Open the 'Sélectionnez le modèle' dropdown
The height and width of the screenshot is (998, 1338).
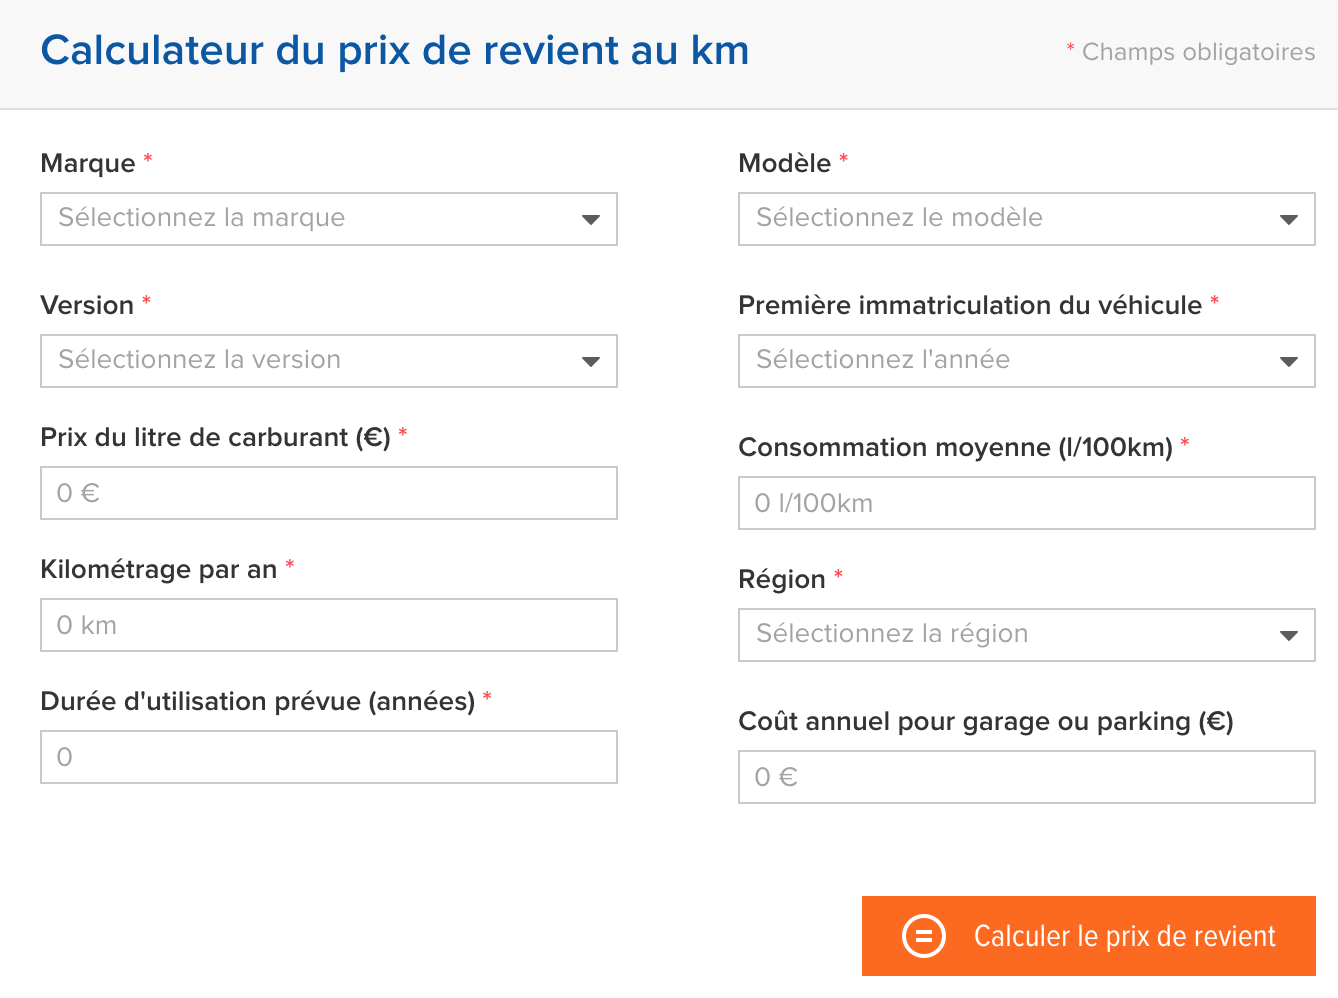(1000, 219)
